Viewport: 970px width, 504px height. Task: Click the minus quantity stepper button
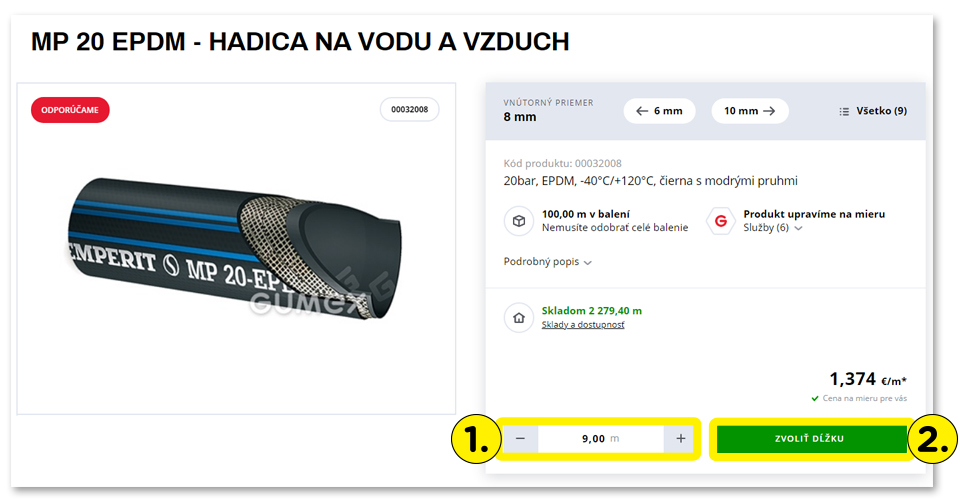(x=520, y=438)
